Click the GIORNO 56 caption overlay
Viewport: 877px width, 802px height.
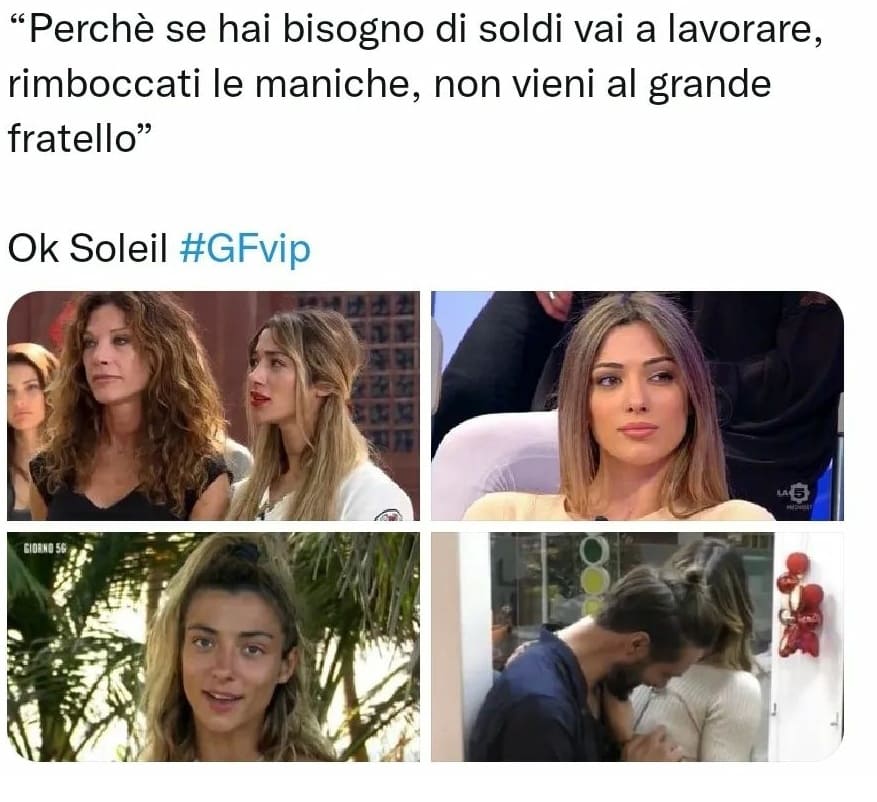click(x=44, y=549)
